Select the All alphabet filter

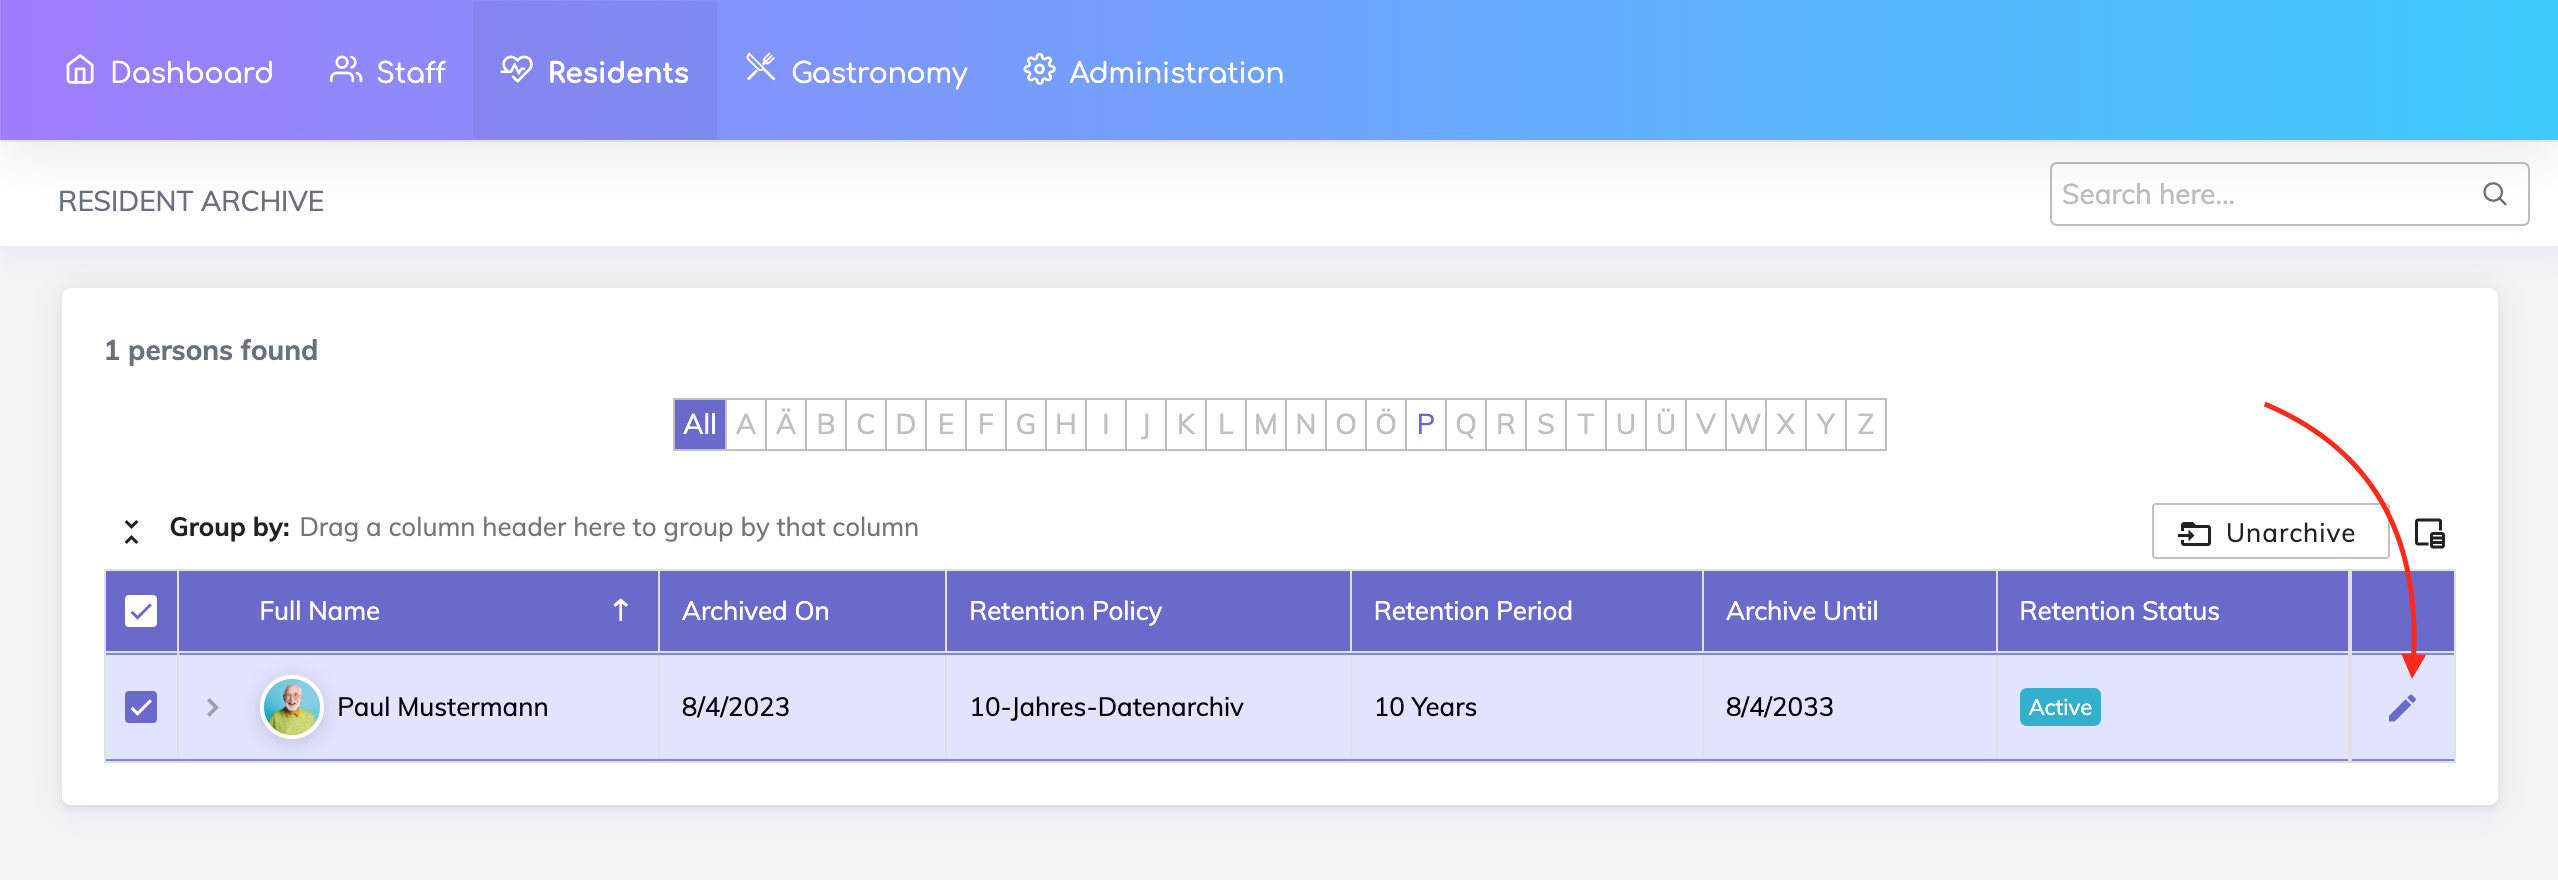tap(699, 424)
